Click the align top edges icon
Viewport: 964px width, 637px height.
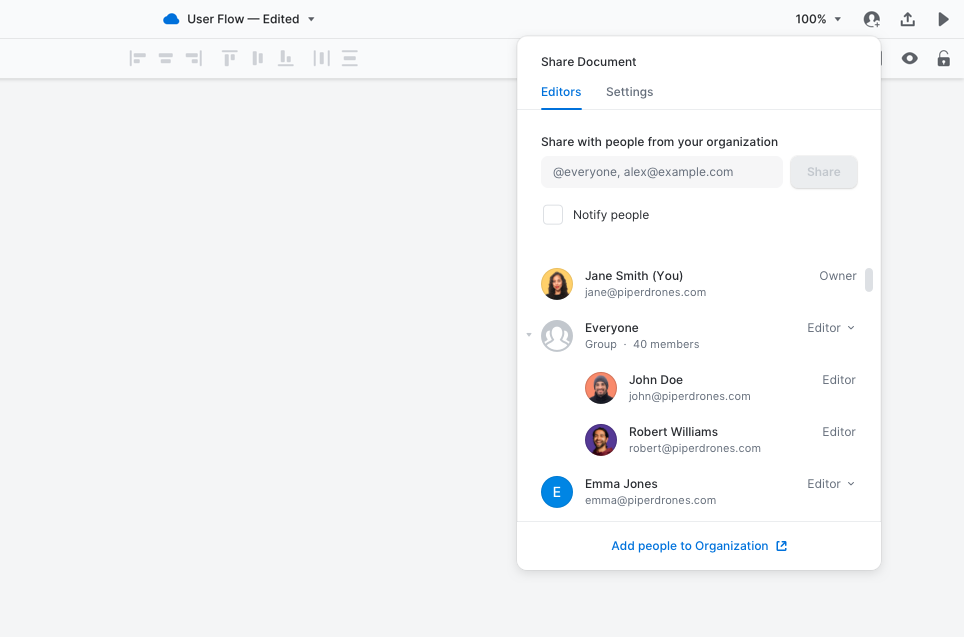(x=229, y=59)
